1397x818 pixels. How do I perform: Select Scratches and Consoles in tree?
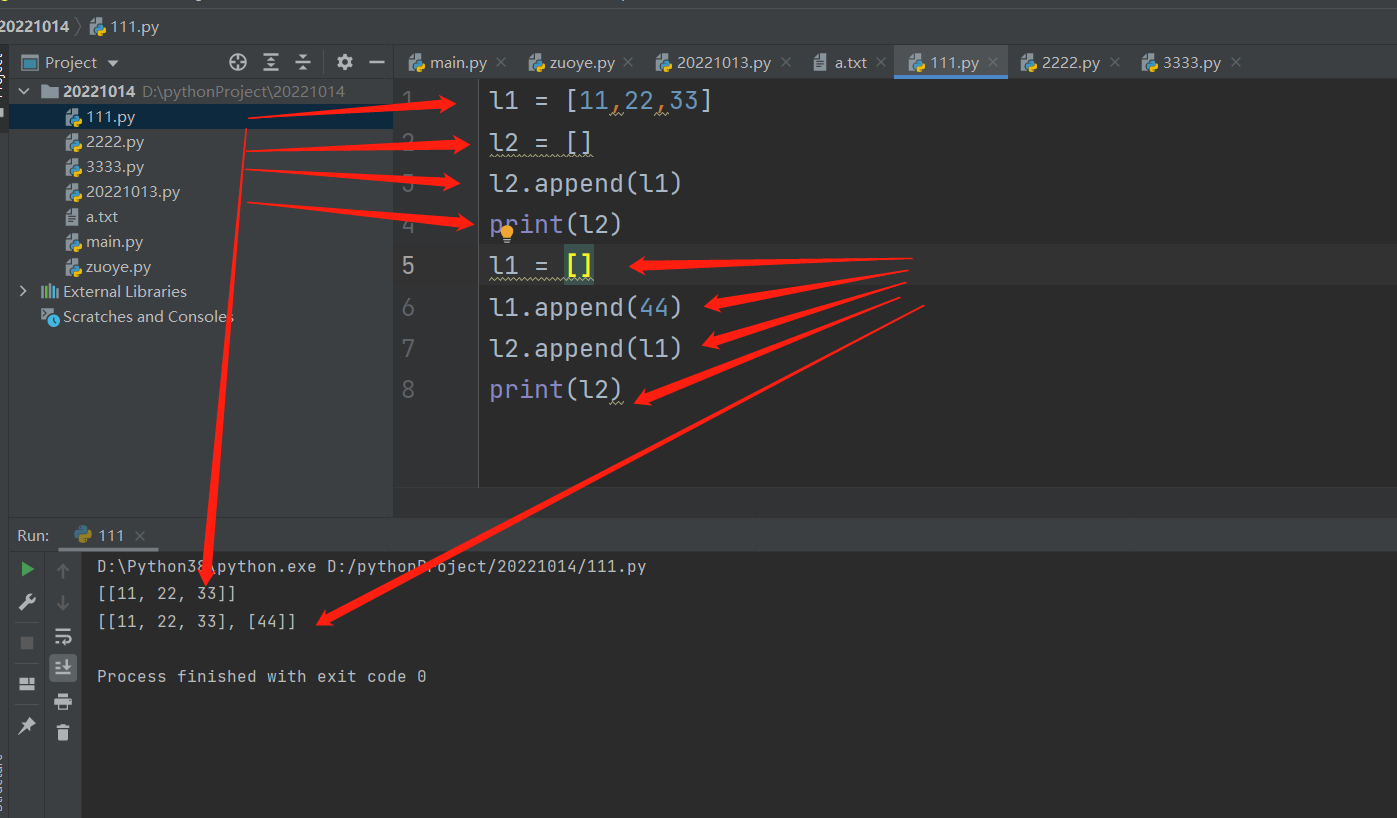click(x=148, y=317)
